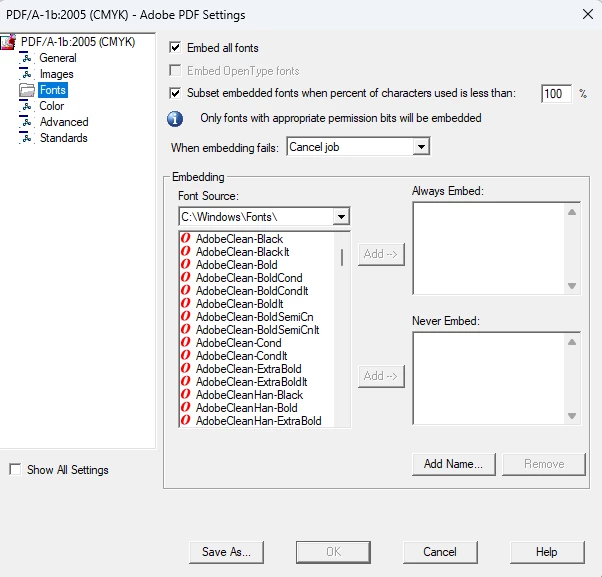Open Advanced settings page
The height and width of the screenshot is (577, 602).
click(x=64, y=122)
